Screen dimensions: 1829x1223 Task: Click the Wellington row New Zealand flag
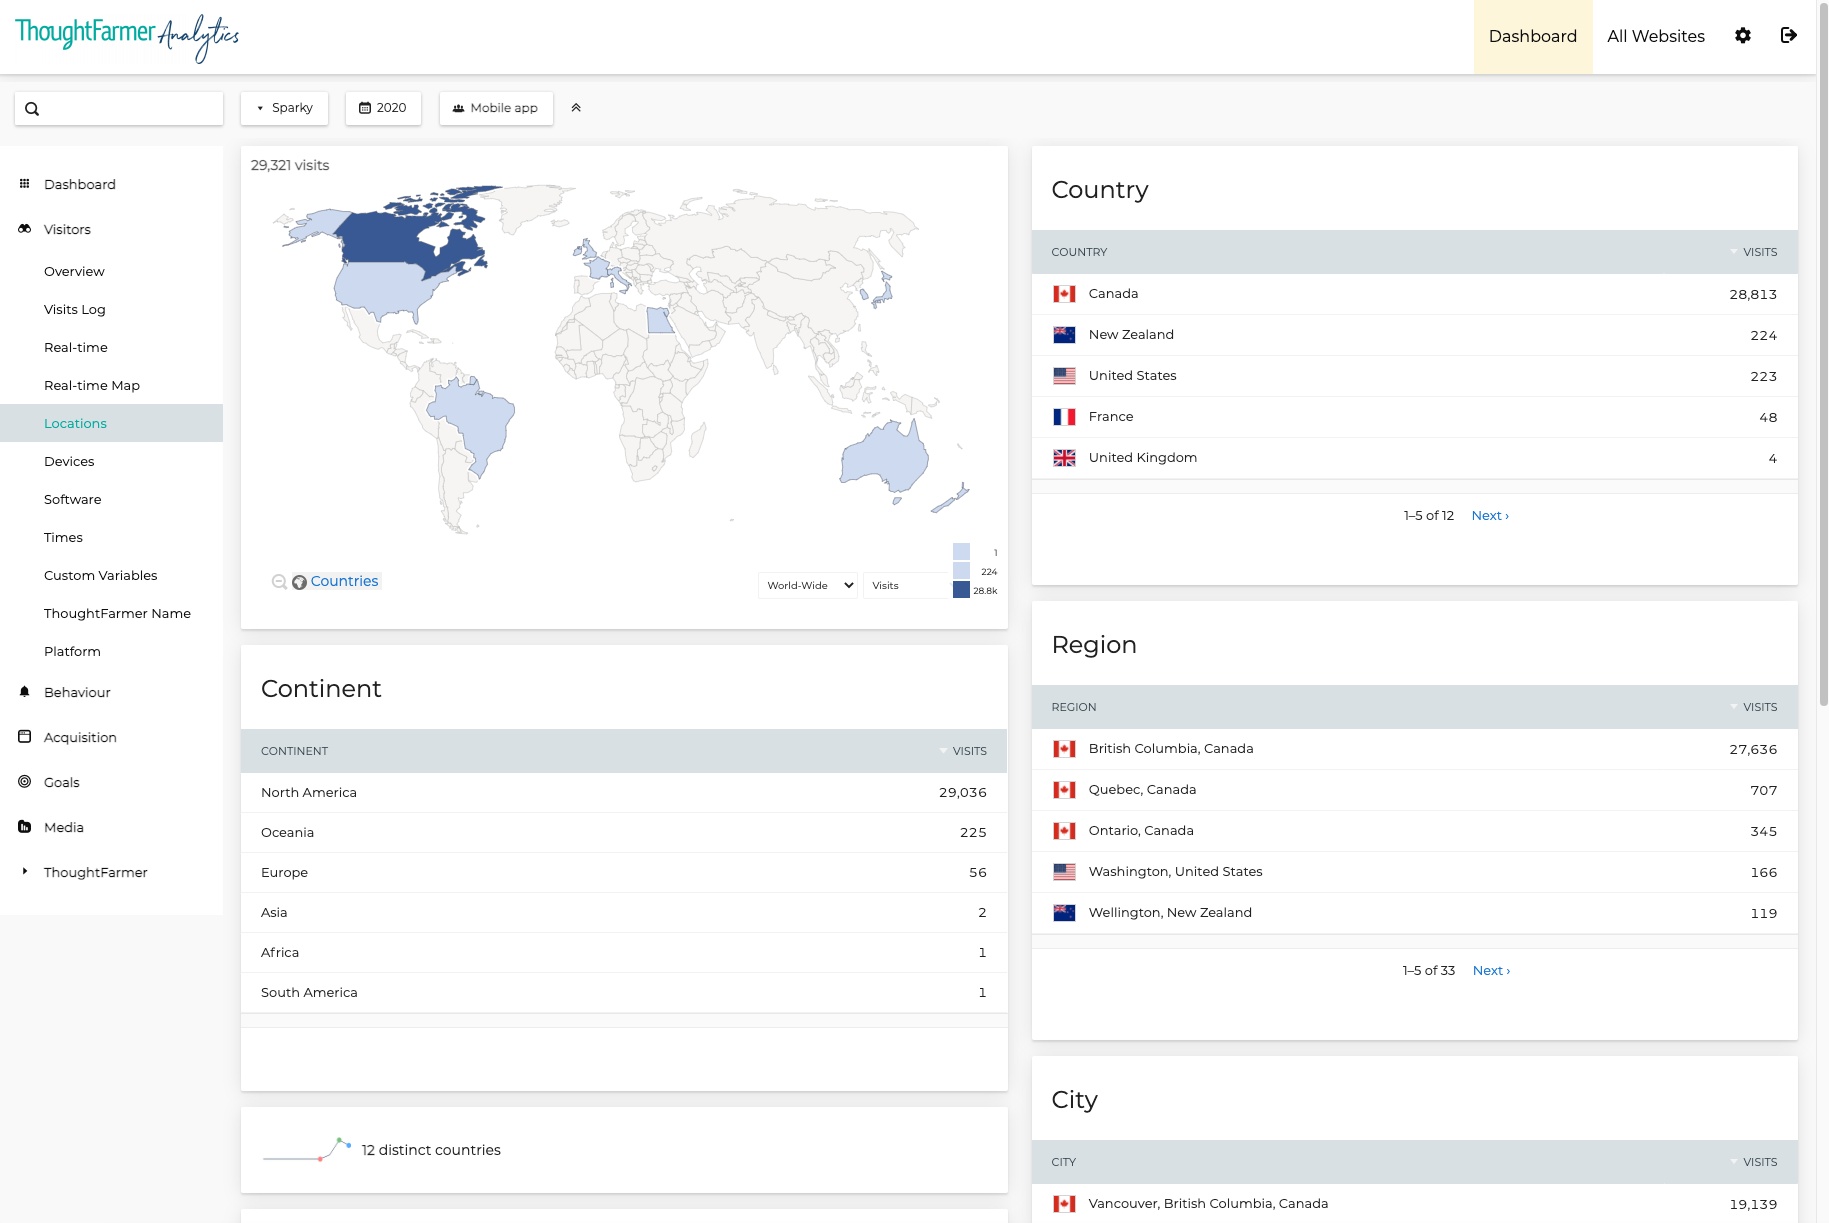1064,913
